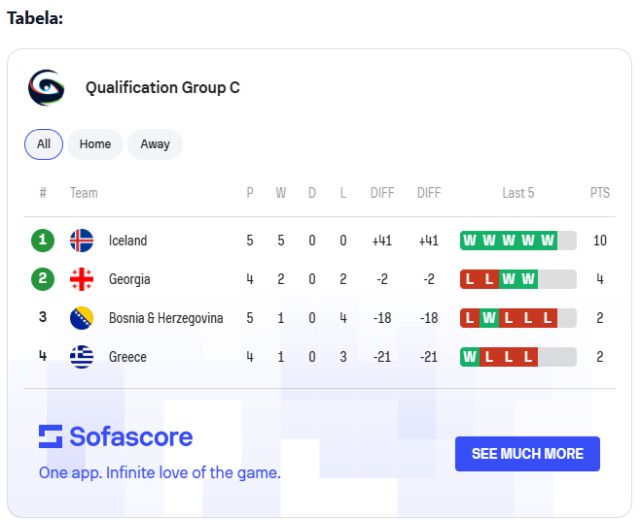
Task: Switch to the Home standings filter
Action: tap(95, 144)
